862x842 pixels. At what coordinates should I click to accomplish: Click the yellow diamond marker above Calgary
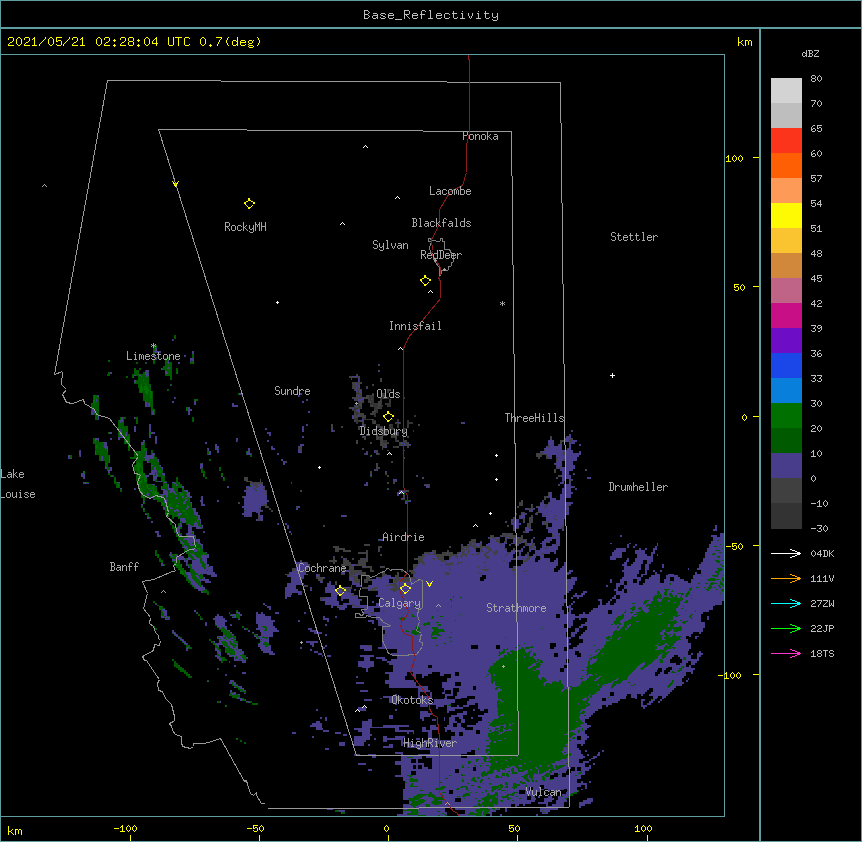pyautogui.click(x=405, y=589)
